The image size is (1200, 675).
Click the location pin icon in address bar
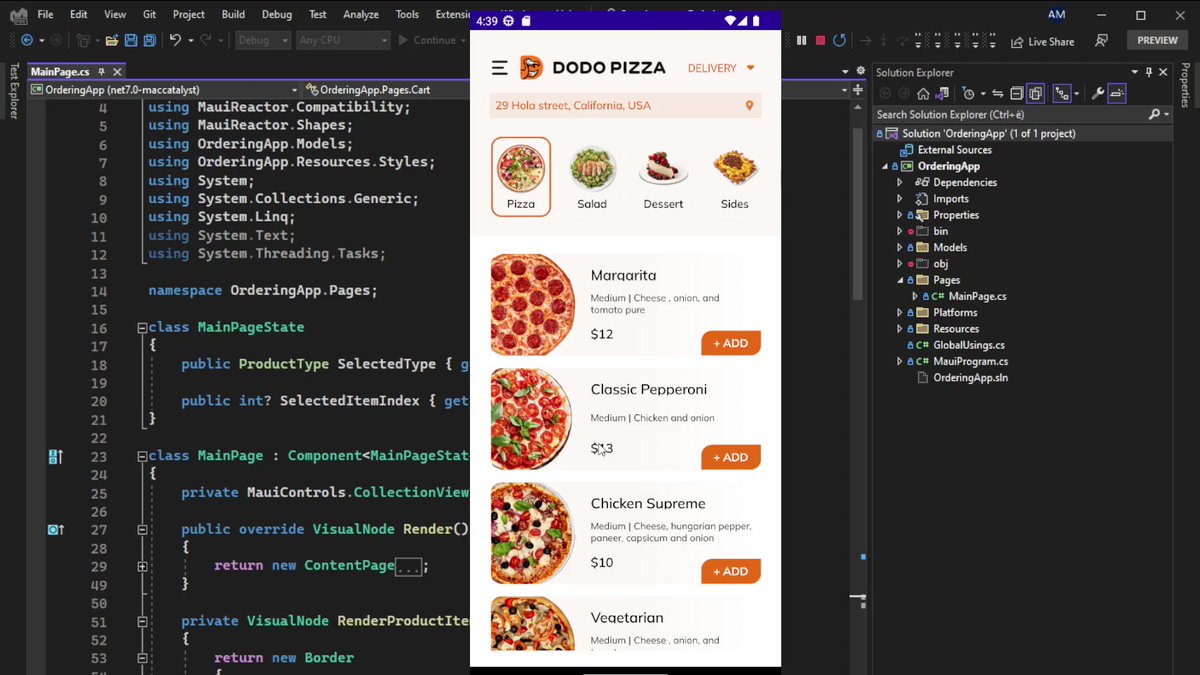tap(749, 106)
